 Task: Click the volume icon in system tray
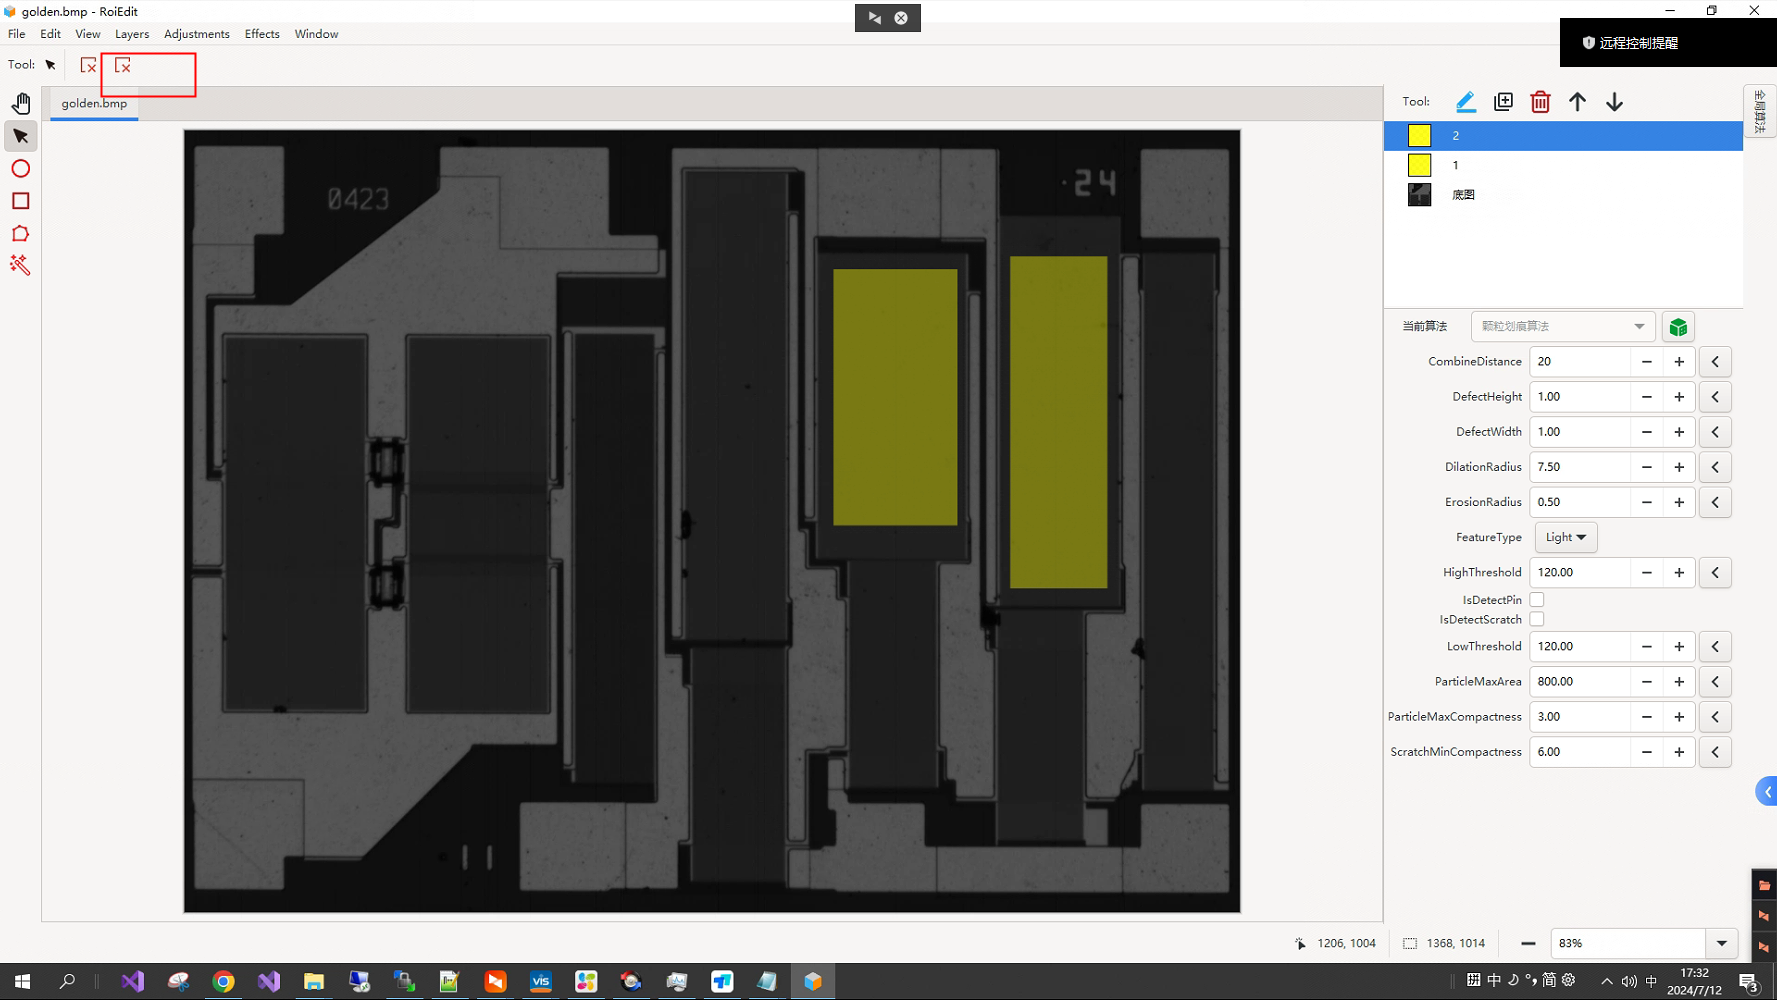1629,981
